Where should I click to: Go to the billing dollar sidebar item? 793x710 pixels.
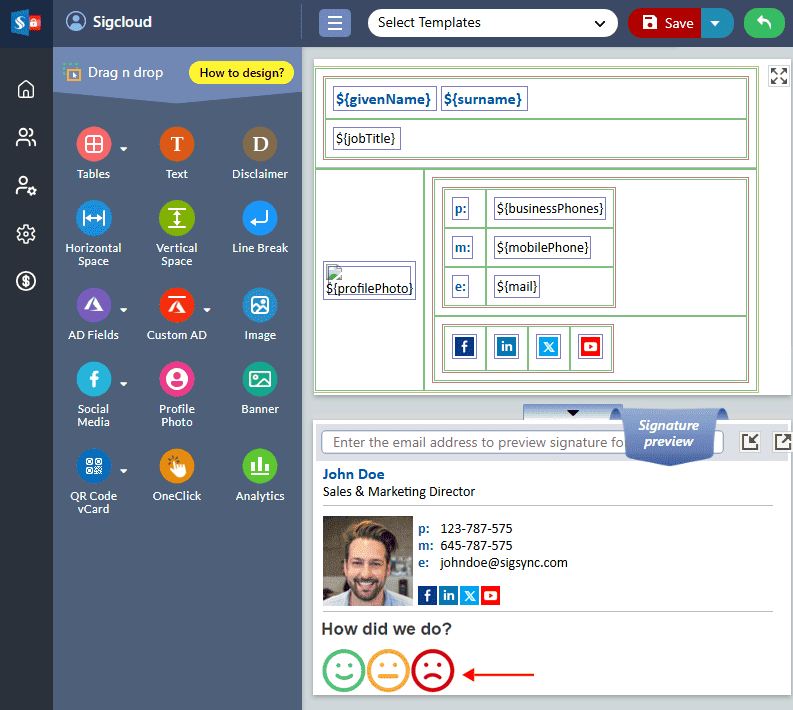coord(26,281)
